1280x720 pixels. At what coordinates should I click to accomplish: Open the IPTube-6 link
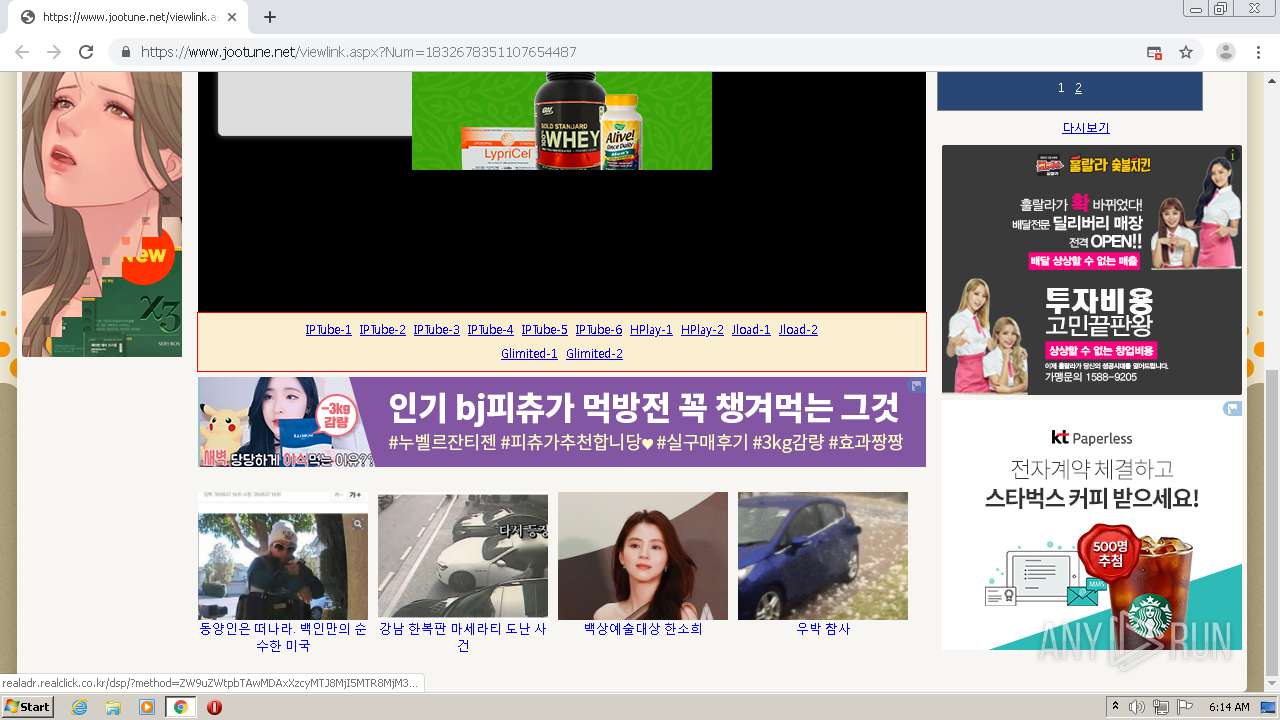pos(598,330)
